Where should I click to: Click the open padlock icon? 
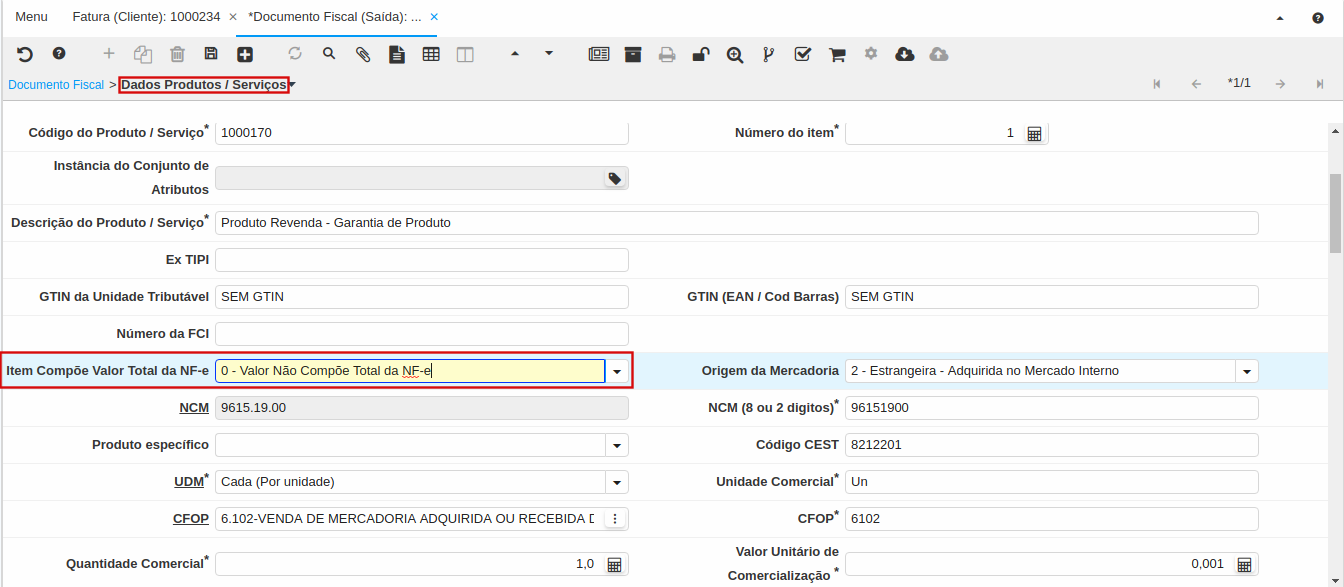pos(702,55)
